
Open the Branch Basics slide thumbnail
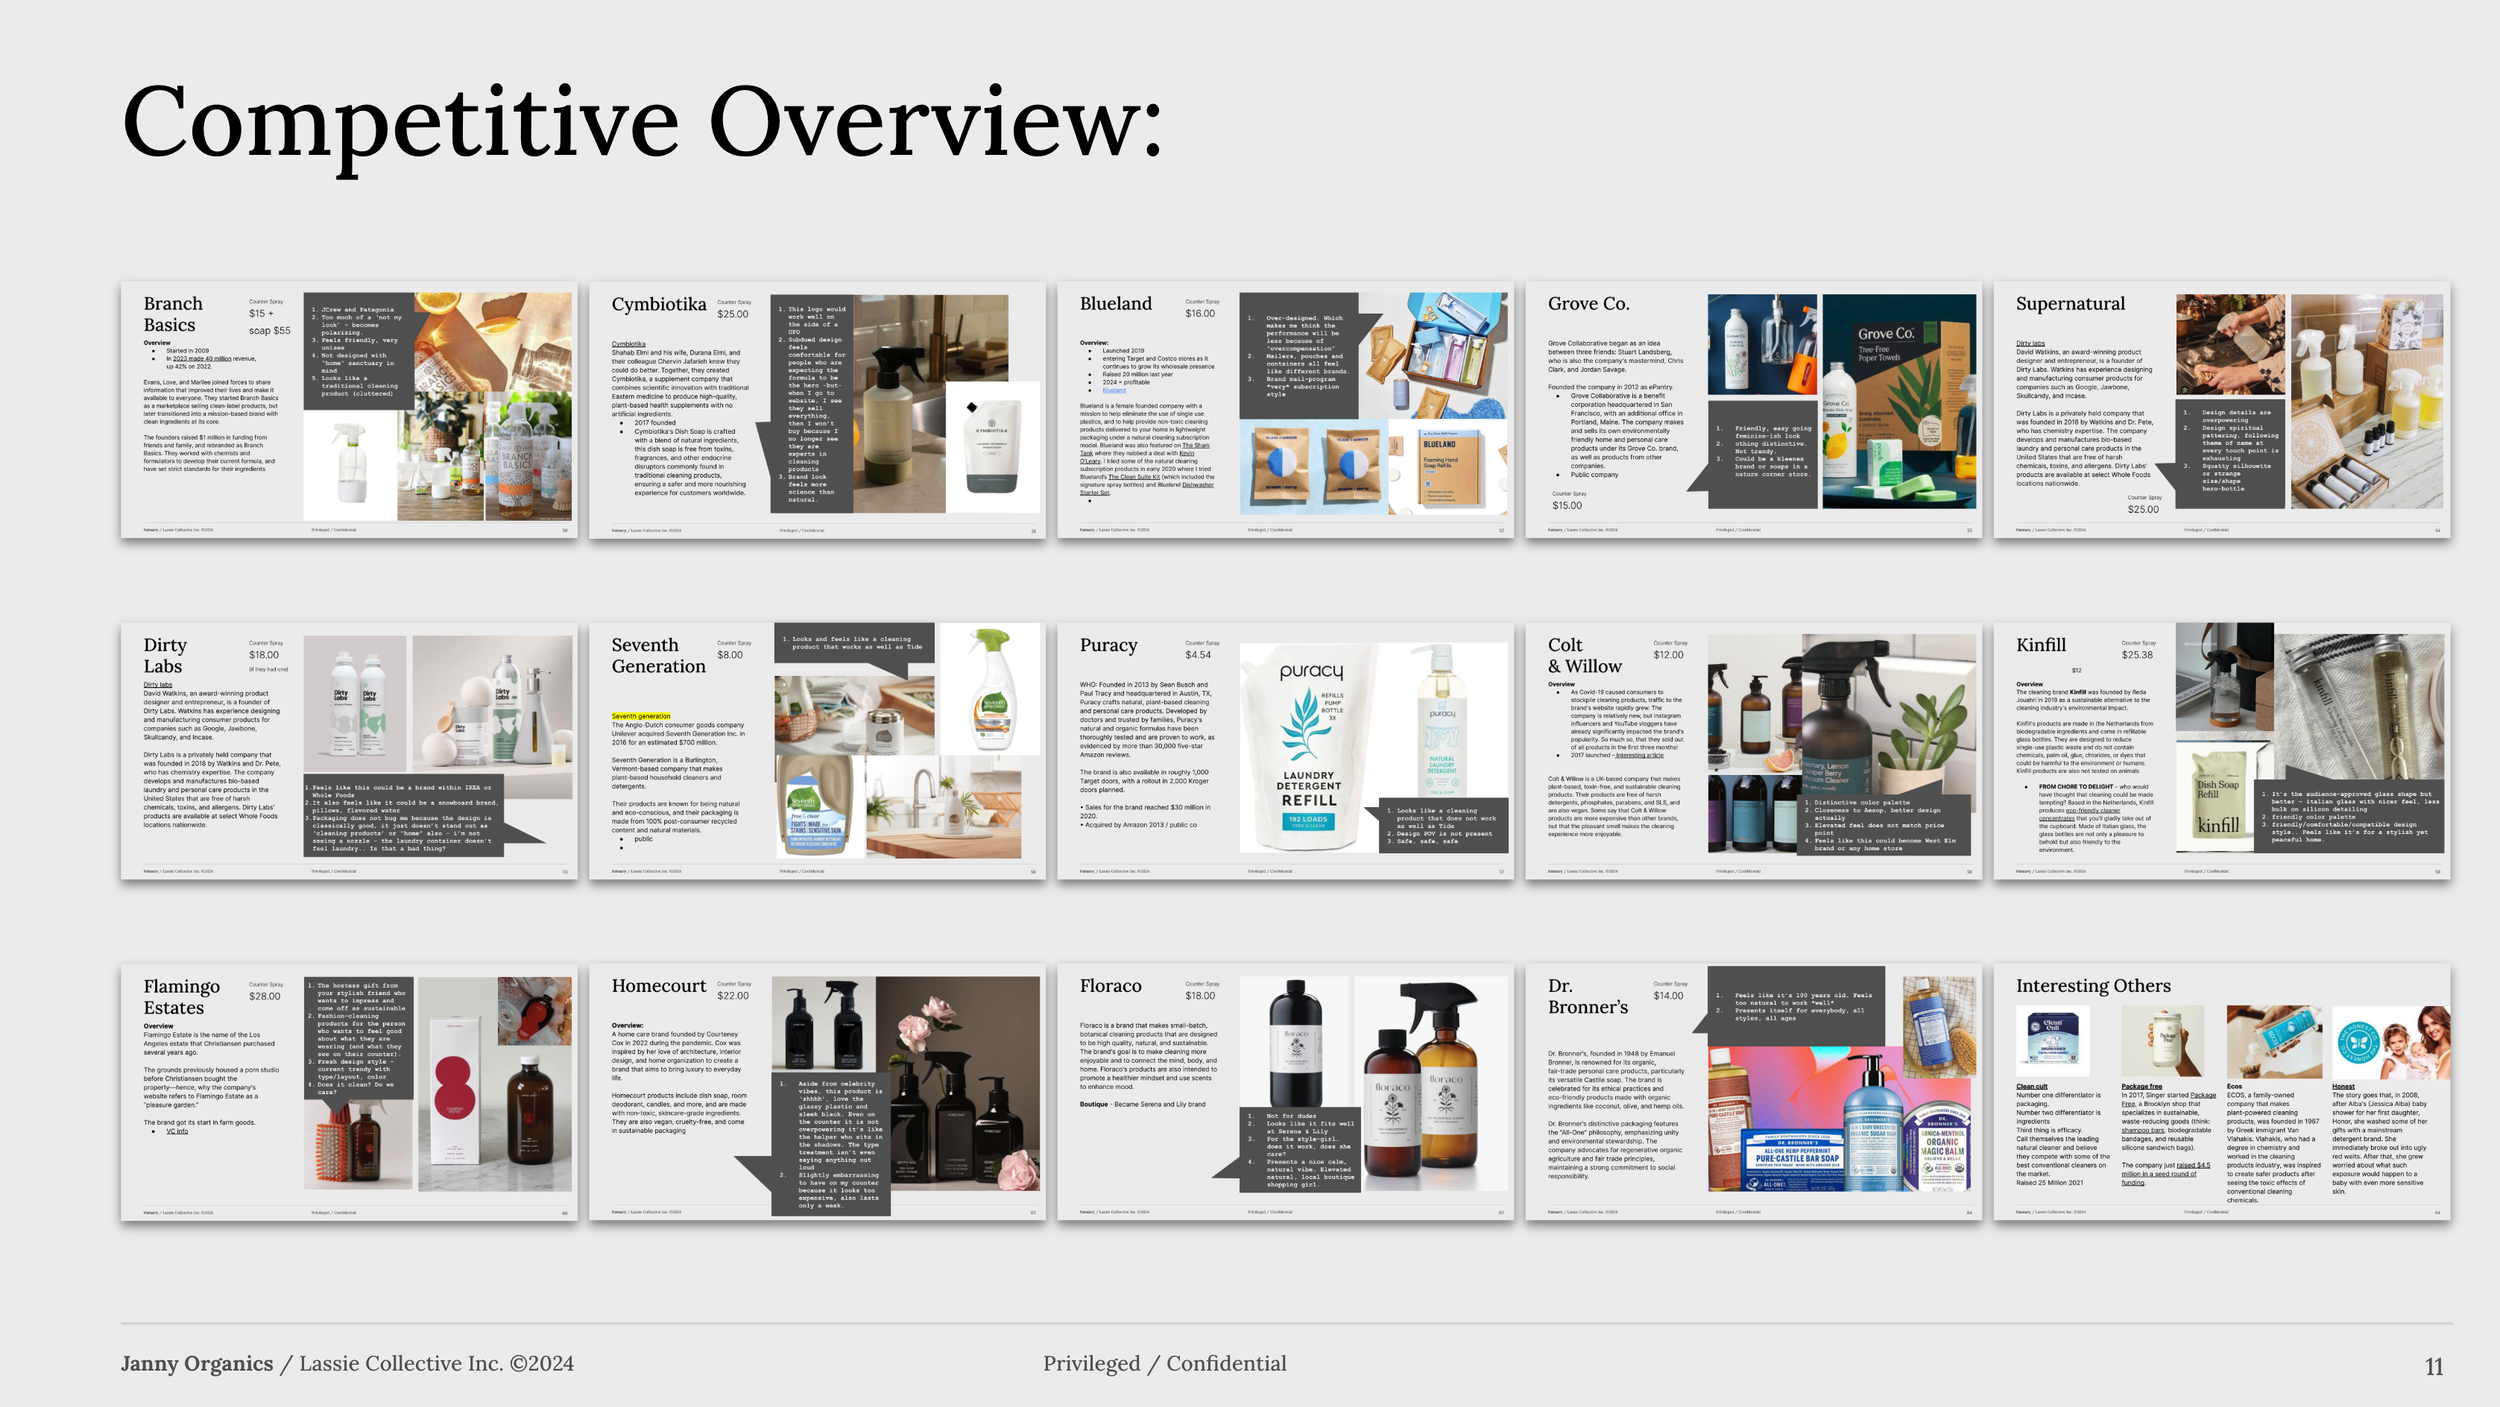pyautogui.click(x=349, y=410)
